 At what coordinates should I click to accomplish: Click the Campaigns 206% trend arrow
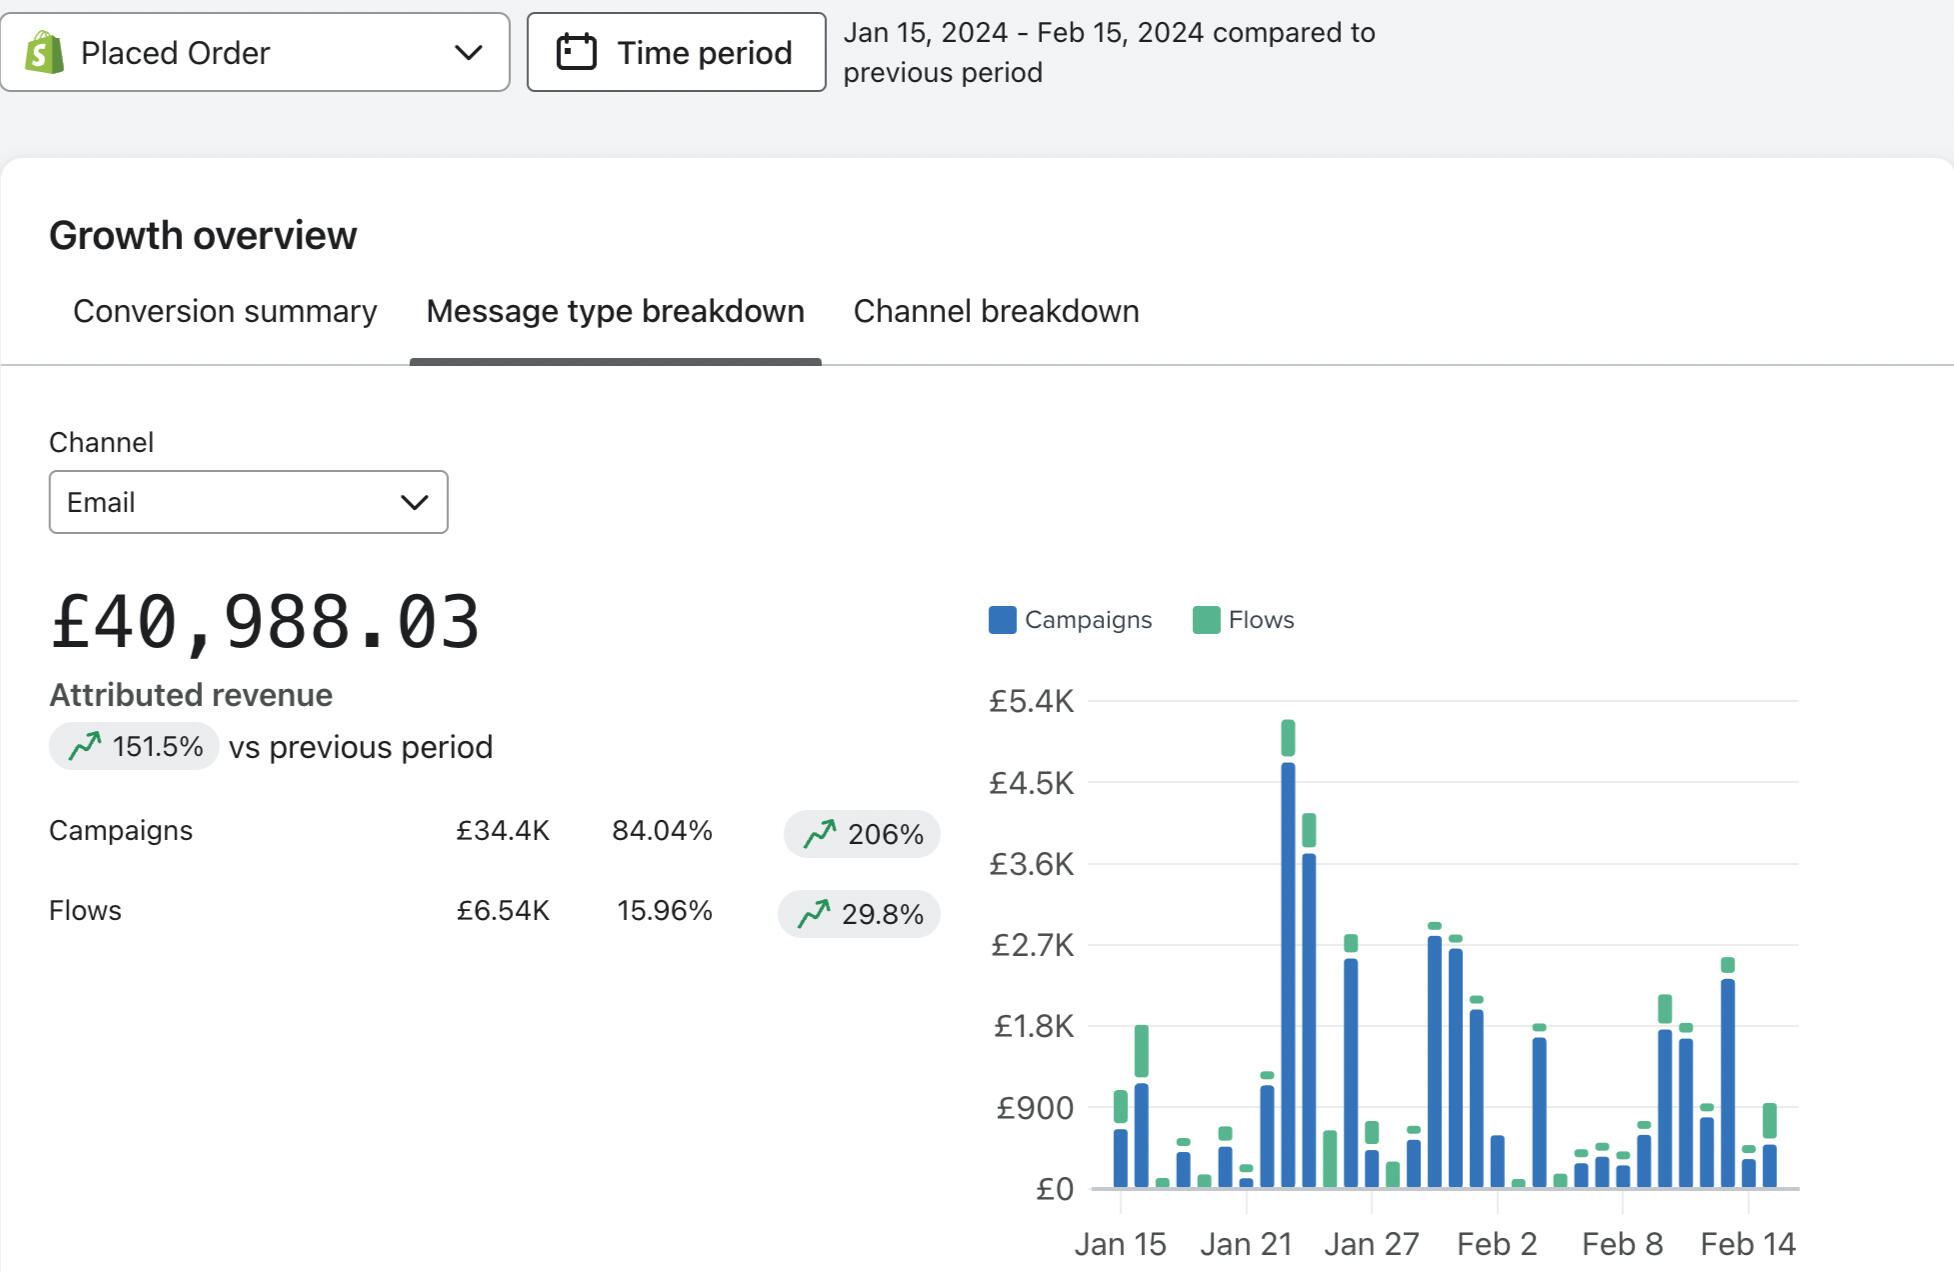[x=819, y=833]
